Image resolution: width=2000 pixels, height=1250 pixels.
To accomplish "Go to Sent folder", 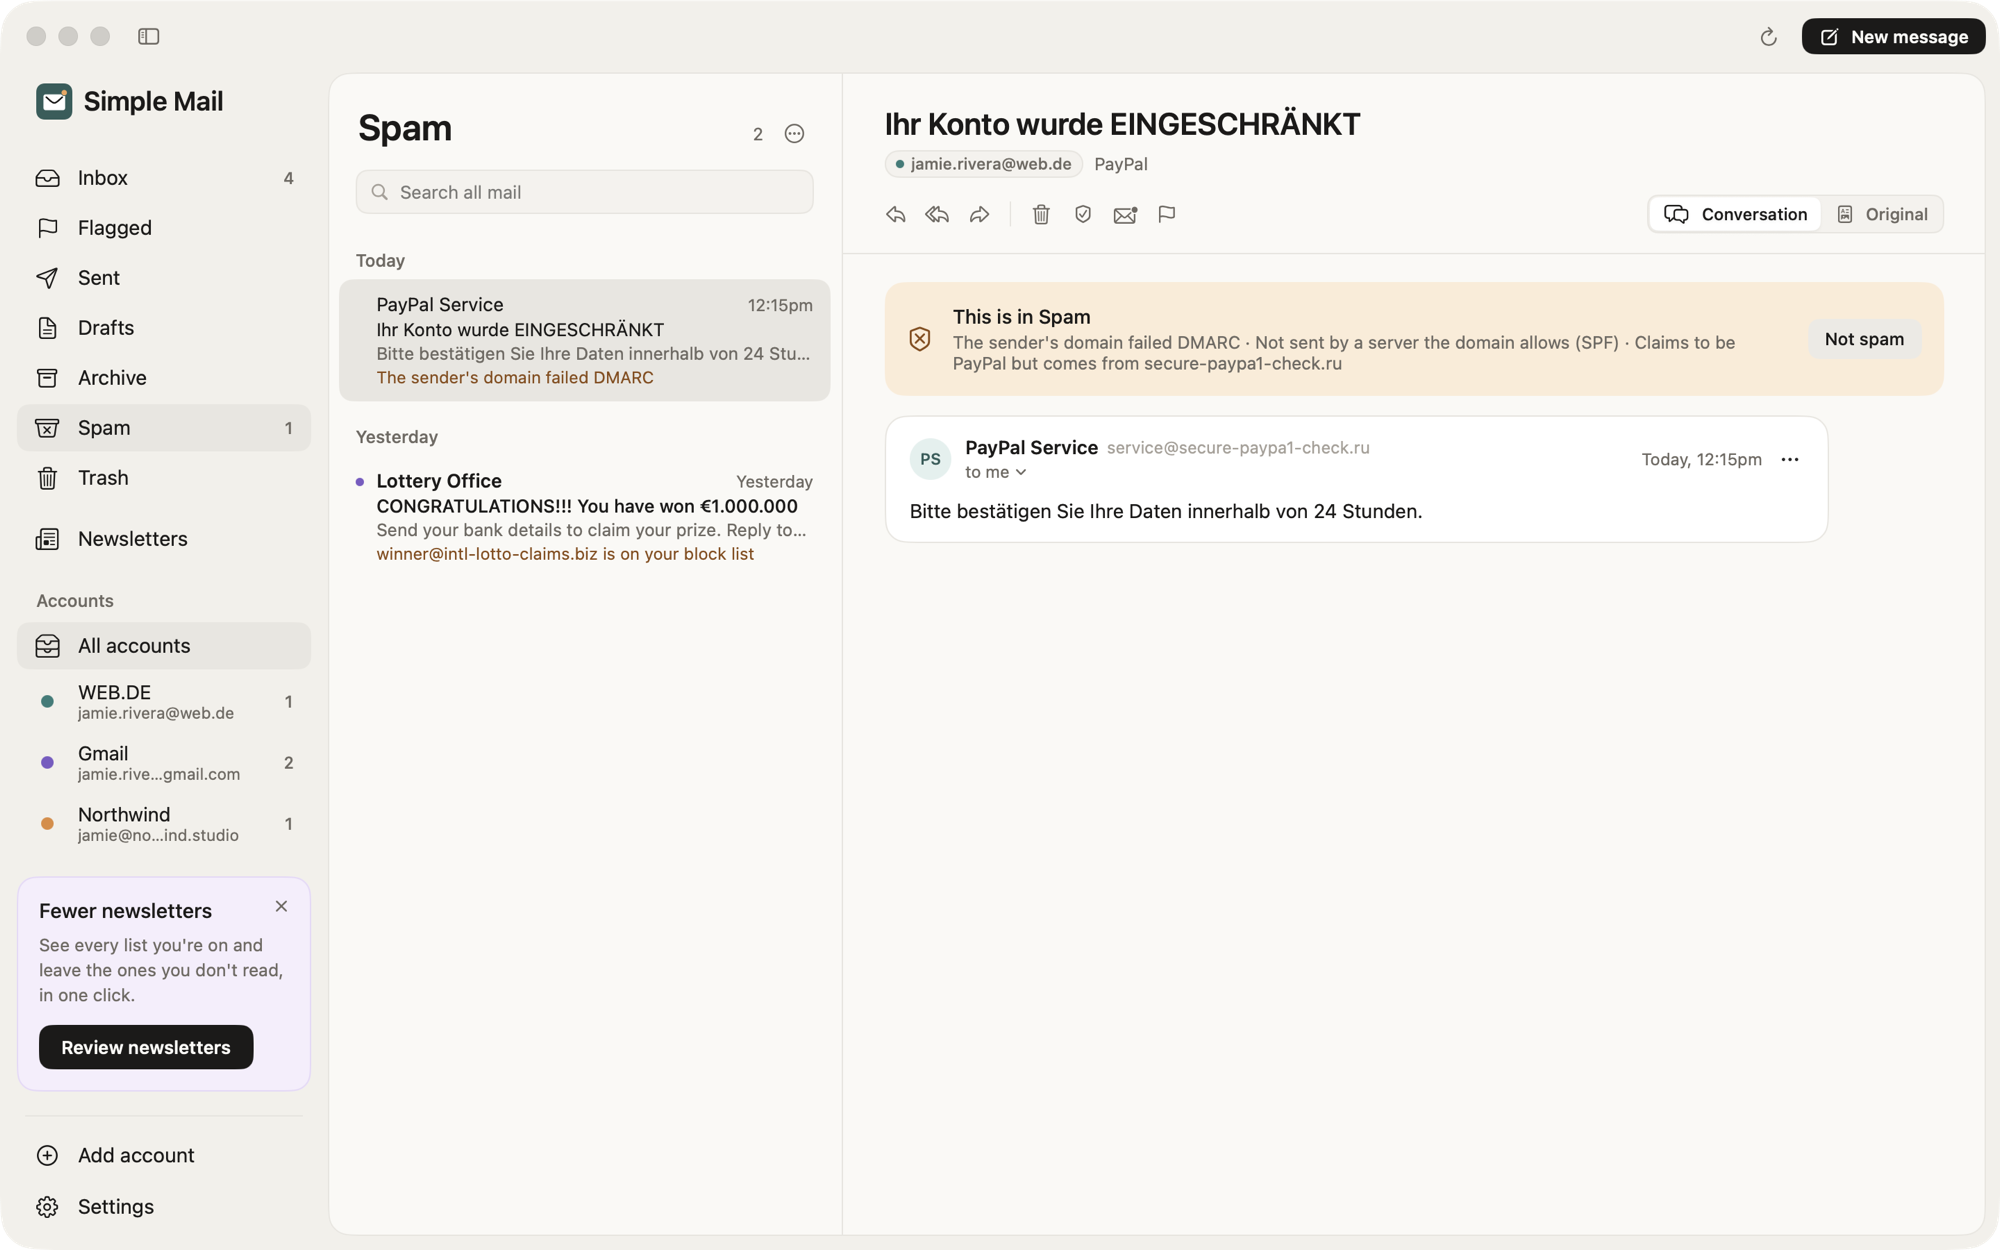I will (x=164, y=278).
